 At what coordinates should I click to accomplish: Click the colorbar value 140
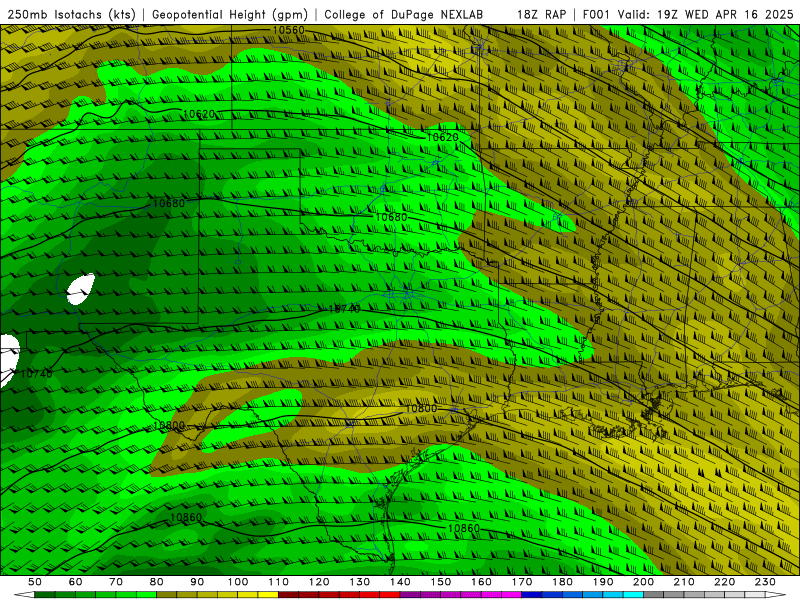(400, 582)
